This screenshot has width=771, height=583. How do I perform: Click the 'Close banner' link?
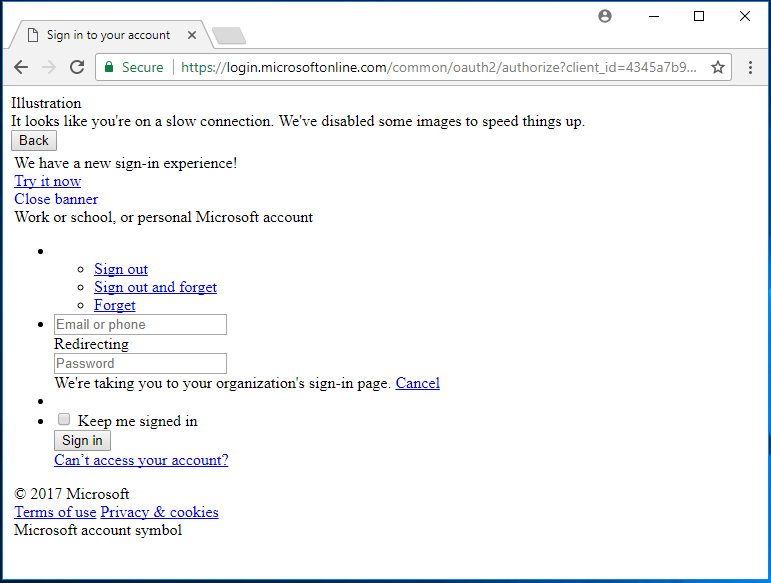point(56,199)
